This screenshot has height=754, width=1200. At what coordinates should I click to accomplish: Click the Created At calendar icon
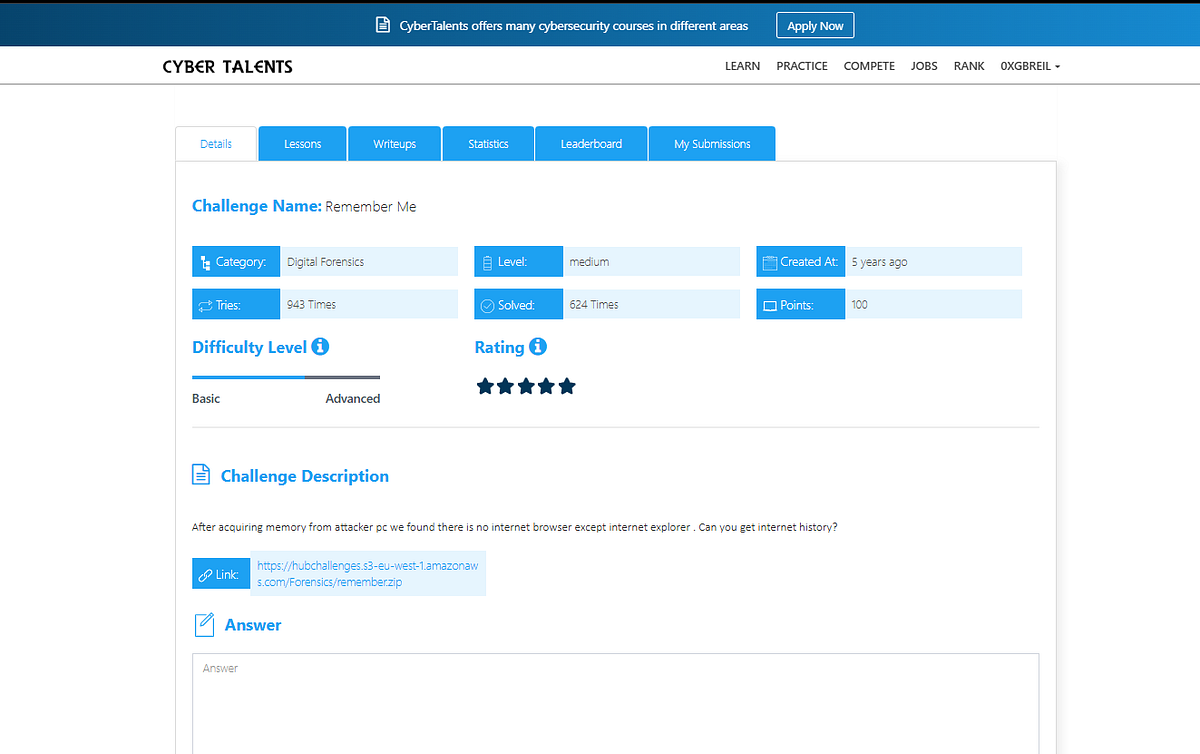click(x=770, y=262)
